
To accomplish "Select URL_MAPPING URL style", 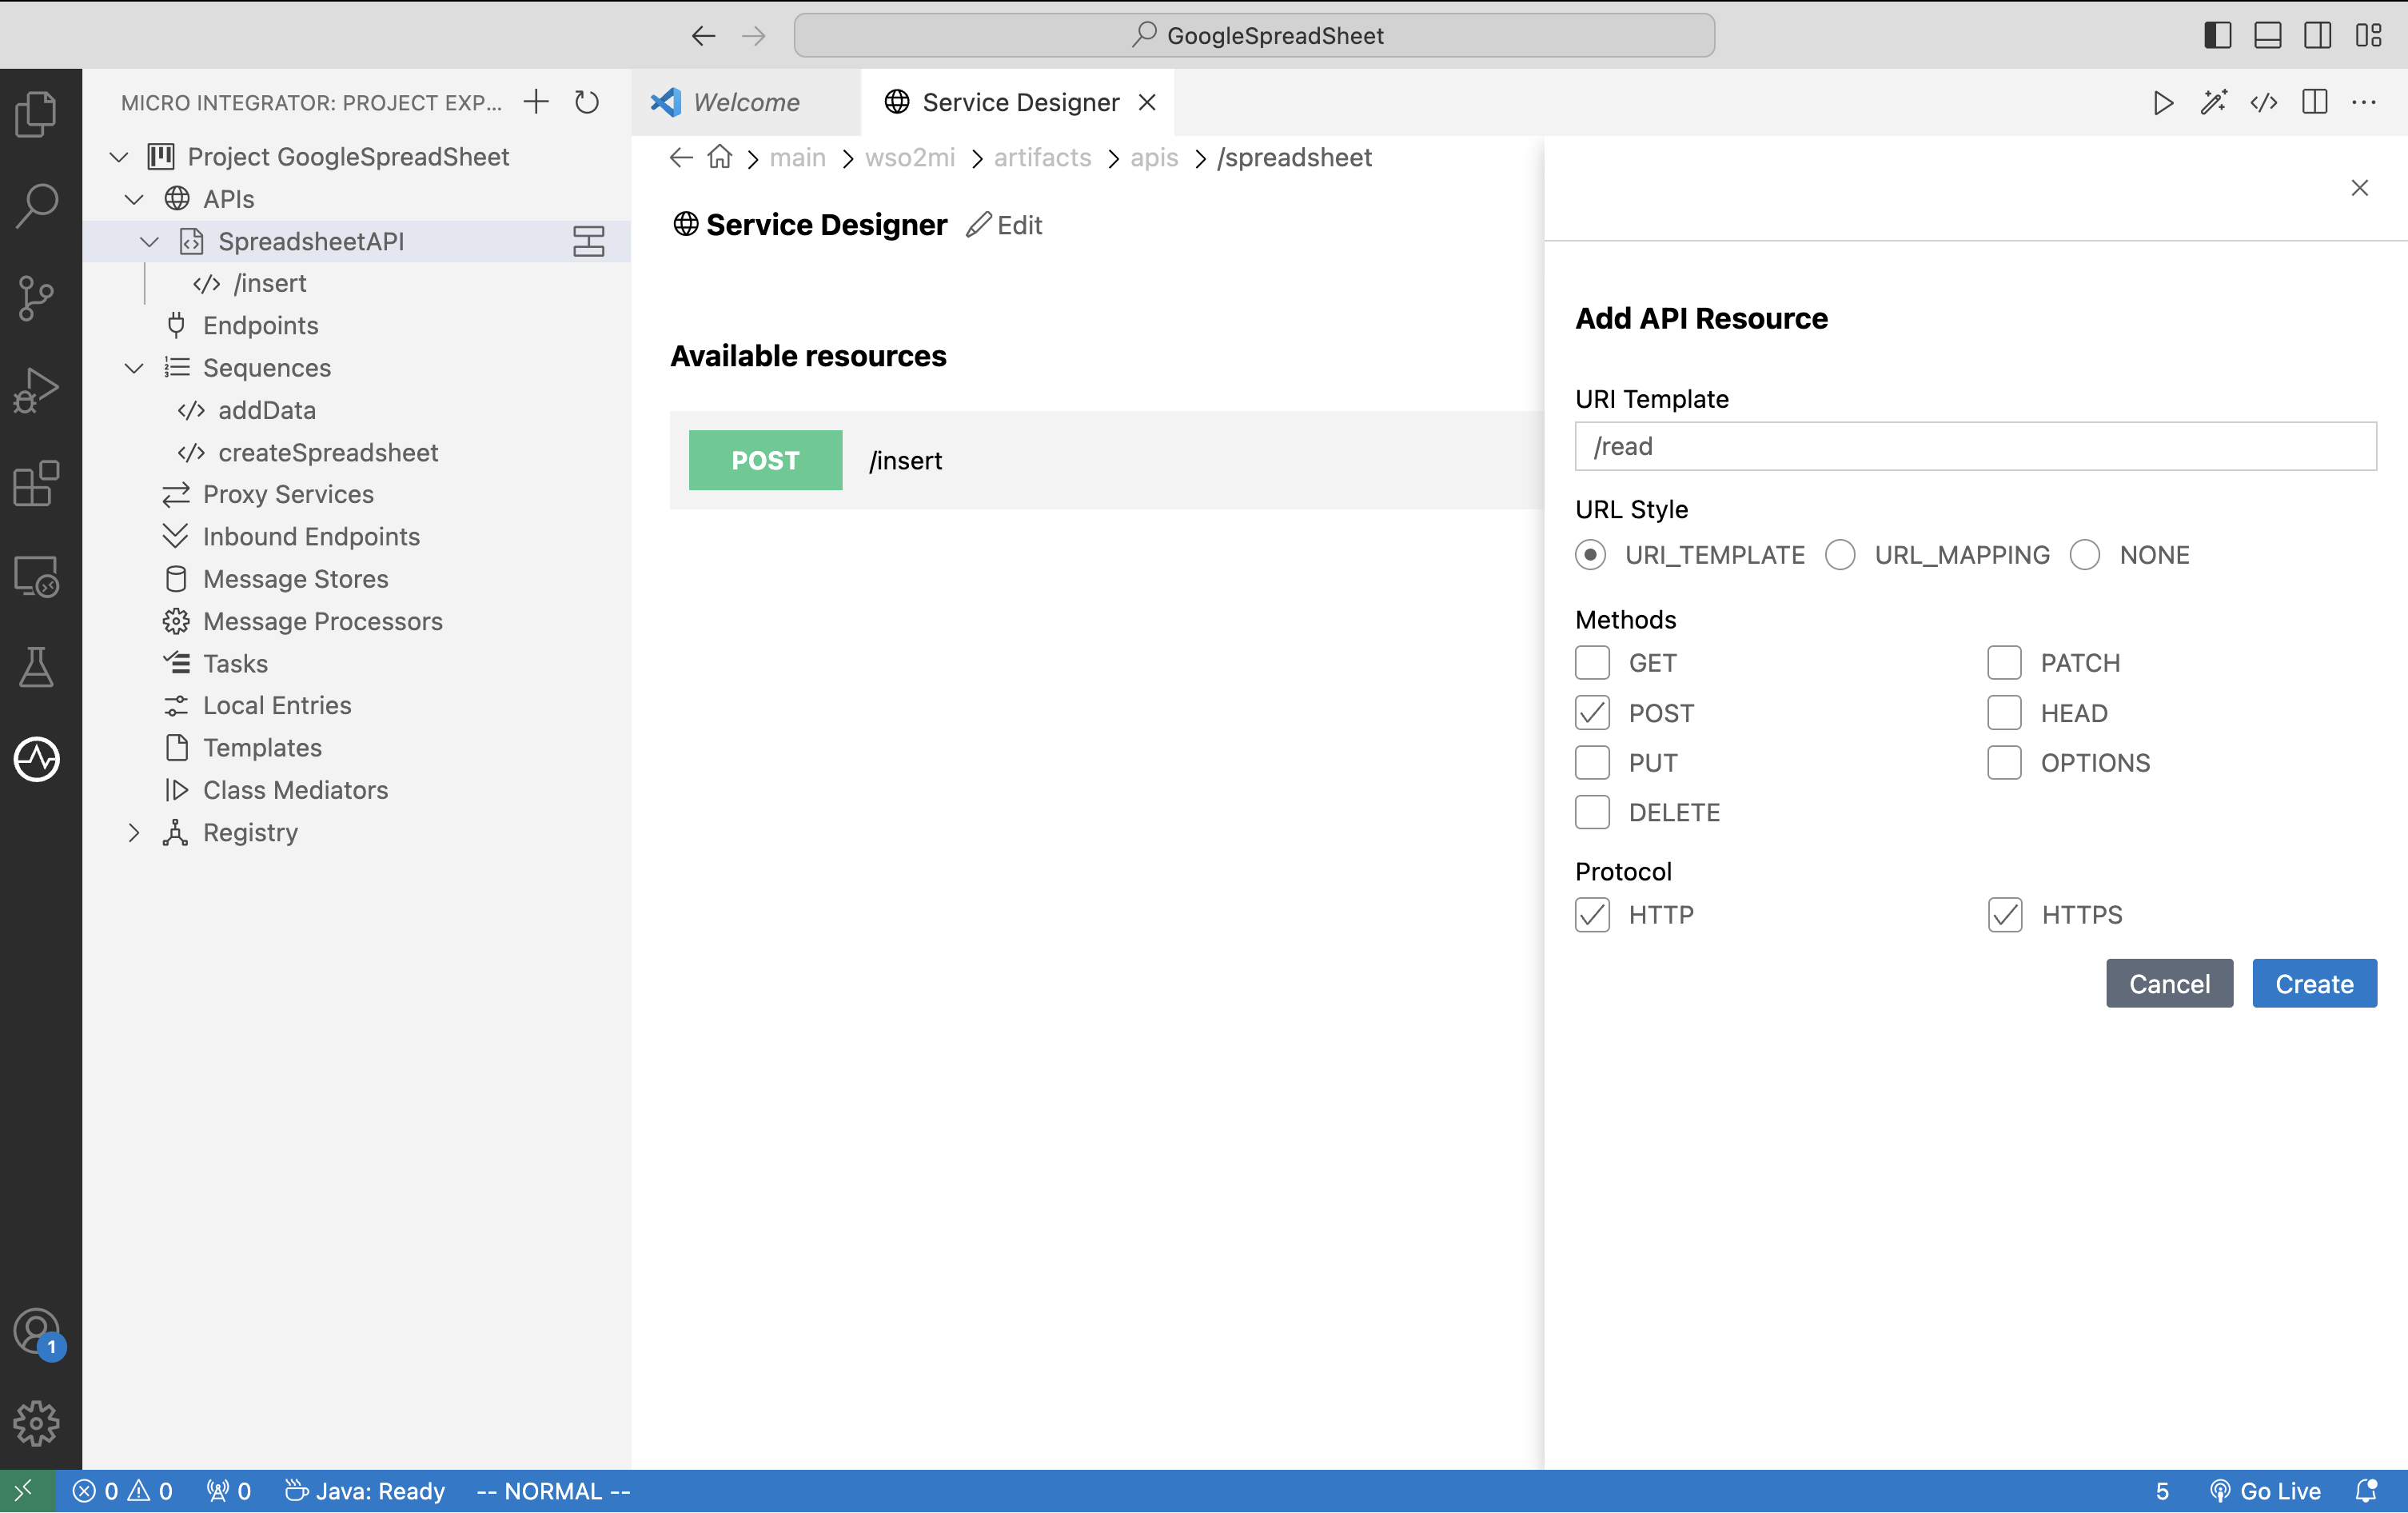I will tap(1840, 555).
